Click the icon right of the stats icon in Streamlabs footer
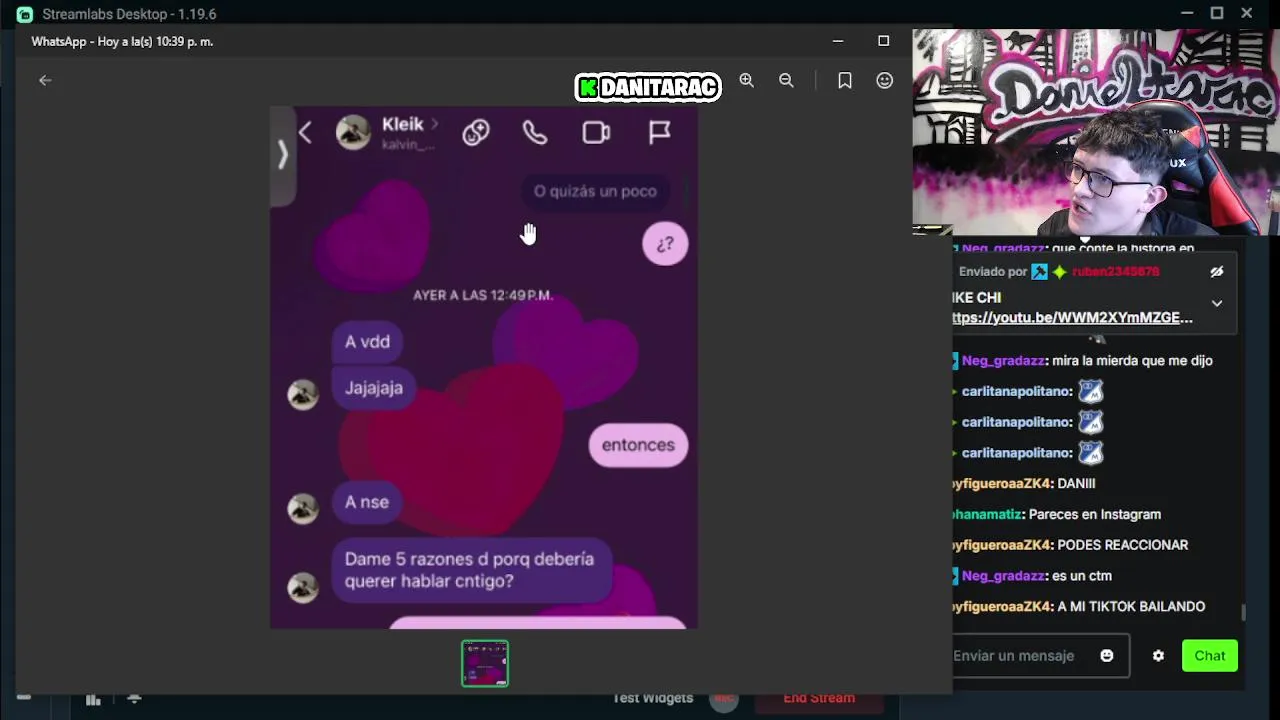The height and width of the screenshot is (720, 1280). click(134, 698)
